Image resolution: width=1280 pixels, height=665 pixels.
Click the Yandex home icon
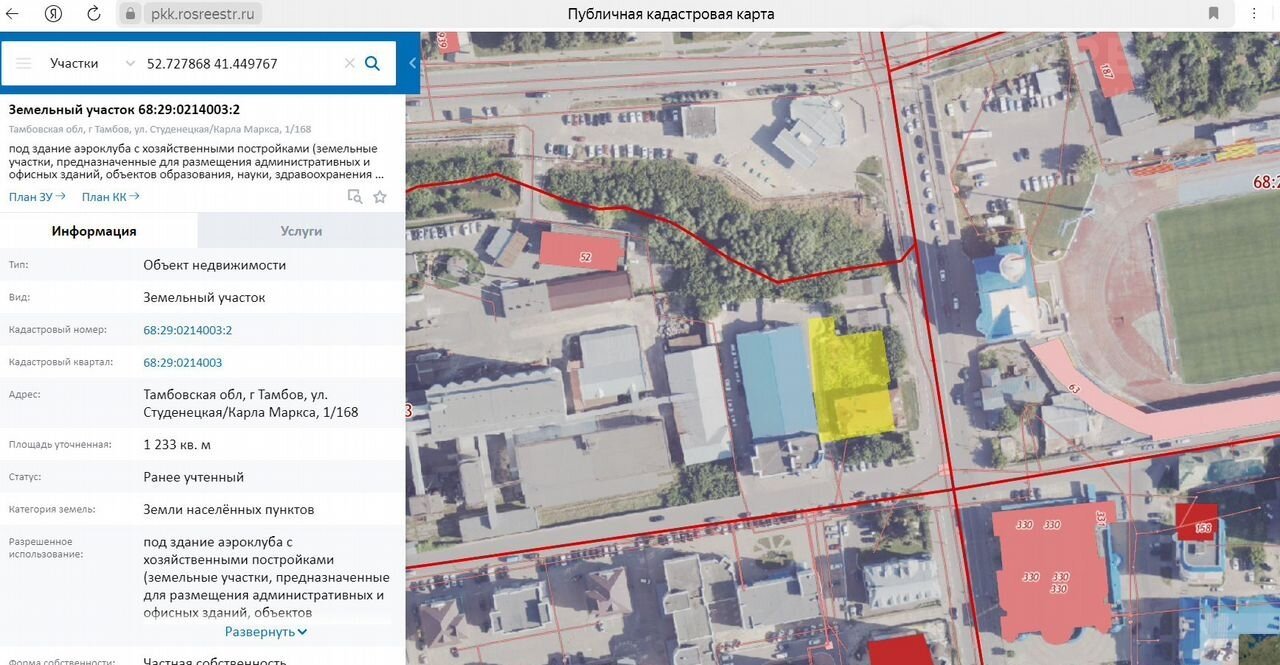point(55,13)
